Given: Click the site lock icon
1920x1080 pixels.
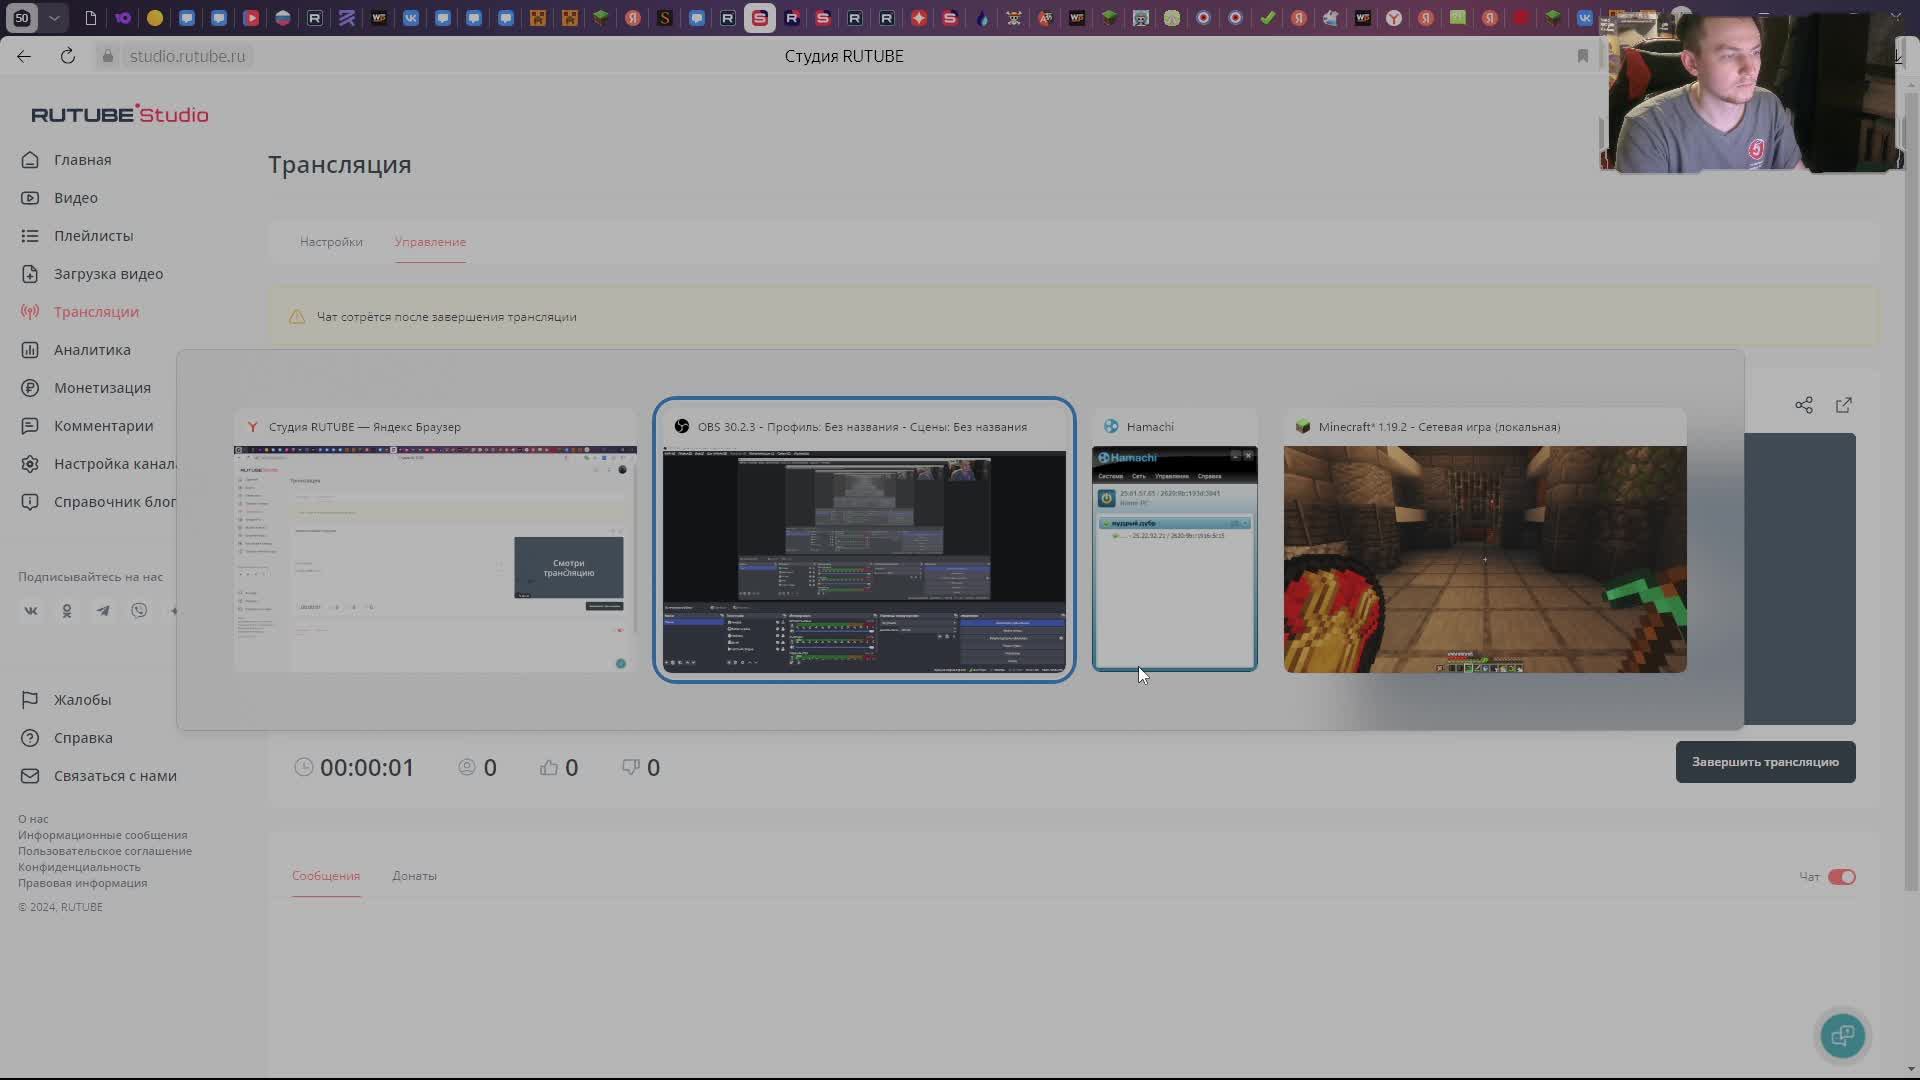Looking at the screenshot, I should tap(108, 56).
